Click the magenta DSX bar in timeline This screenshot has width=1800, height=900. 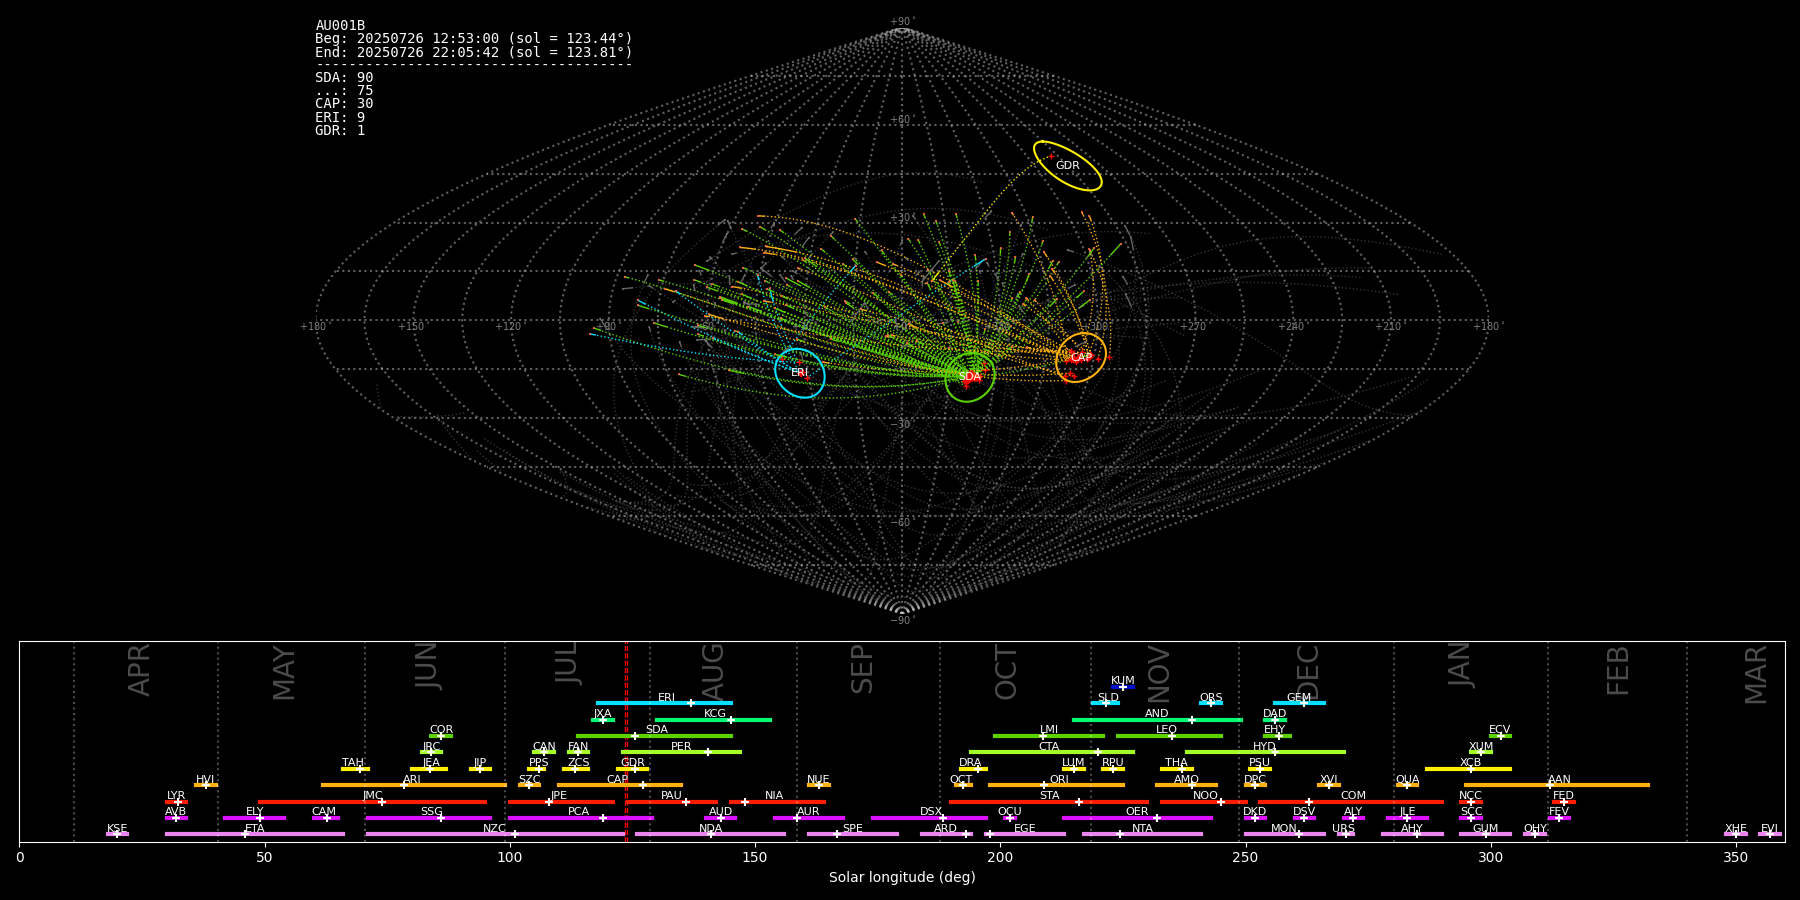pos(929,818)
